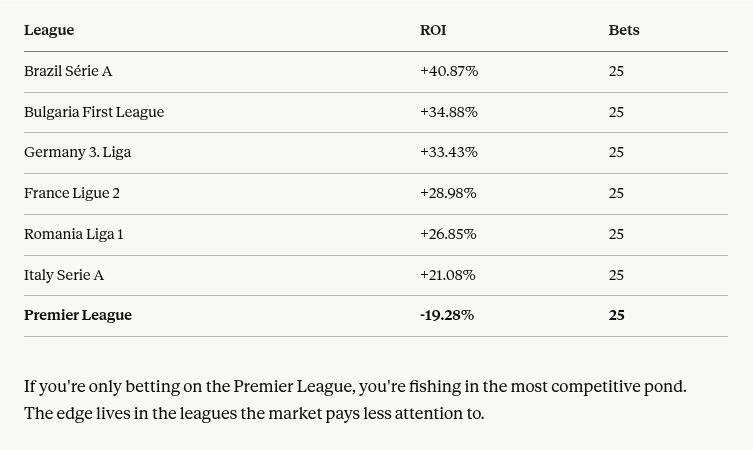Click the +34.88% ROI value

[x=449, y=112]
